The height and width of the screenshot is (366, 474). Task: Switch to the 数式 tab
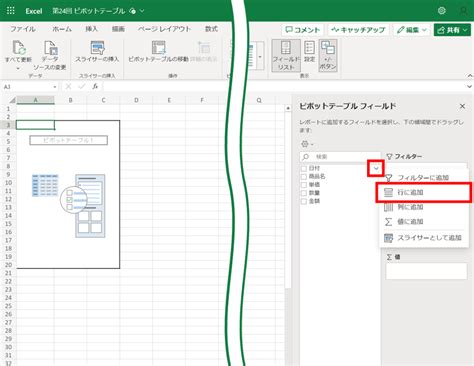pos(211,29)
